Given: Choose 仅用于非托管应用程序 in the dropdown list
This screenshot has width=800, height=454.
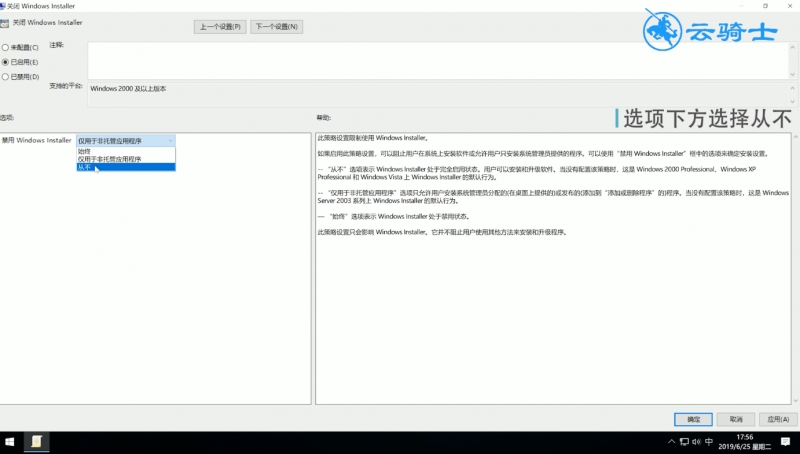Looking at the screenshot, I should point(126,159).
